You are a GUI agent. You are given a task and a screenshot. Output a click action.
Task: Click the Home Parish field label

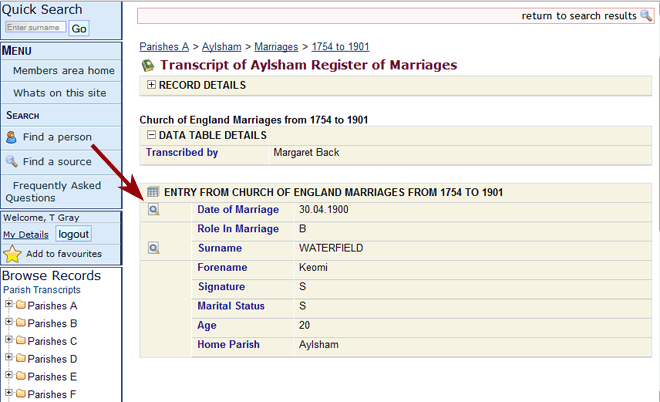pyautogui.click(x=229, y=344)
